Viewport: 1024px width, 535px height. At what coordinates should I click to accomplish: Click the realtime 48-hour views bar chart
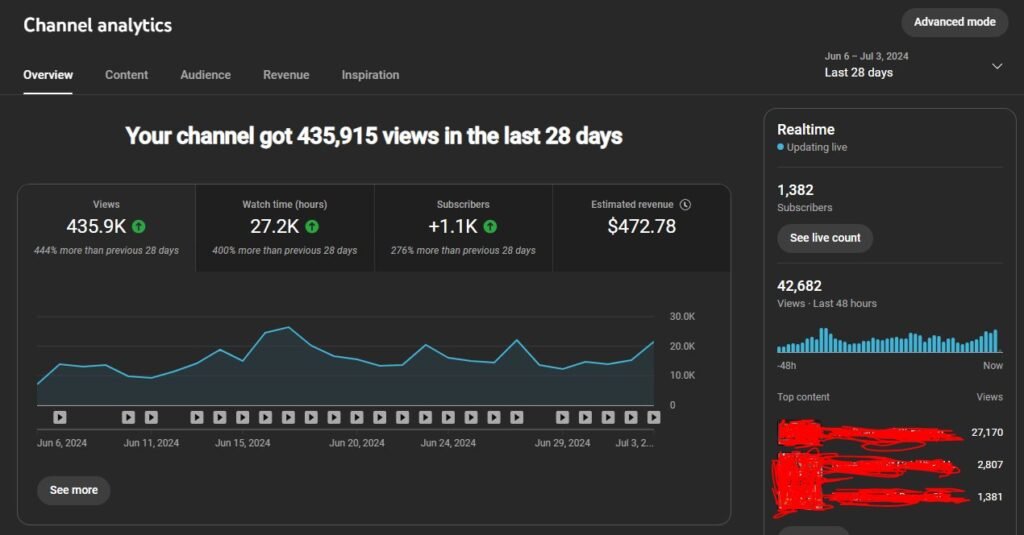coord(888,341)
